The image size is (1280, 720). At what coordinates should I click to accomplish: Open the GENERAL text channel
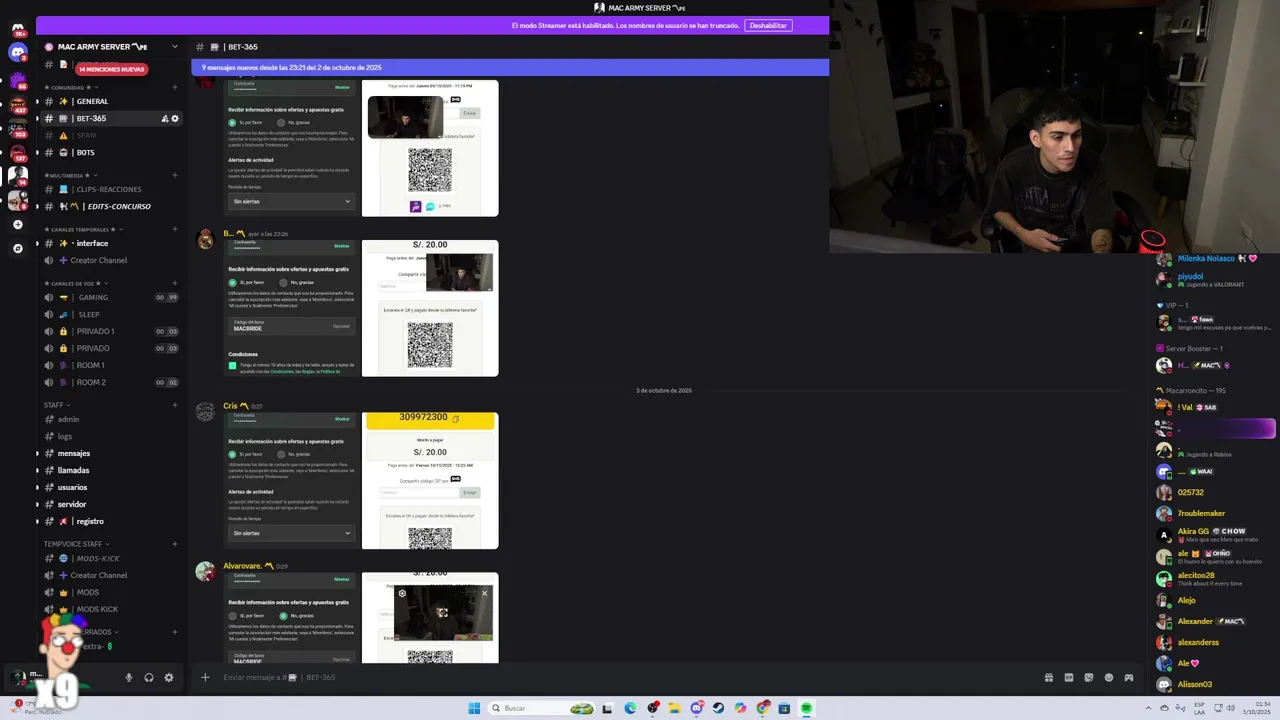[x=111, y=101]
